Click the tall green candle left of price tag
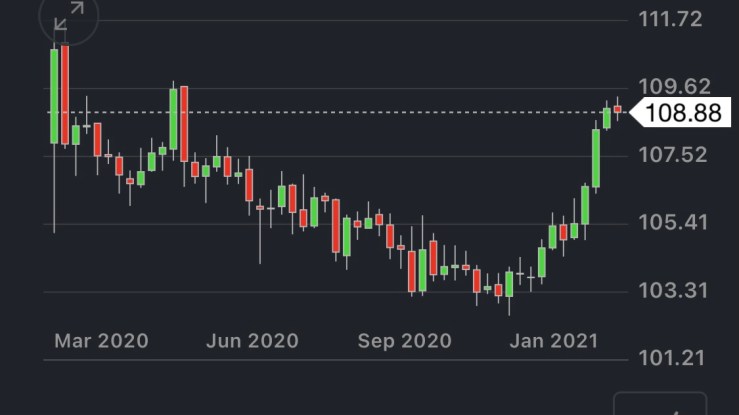Viewport: 739px width, 415px height. [596, 158]
